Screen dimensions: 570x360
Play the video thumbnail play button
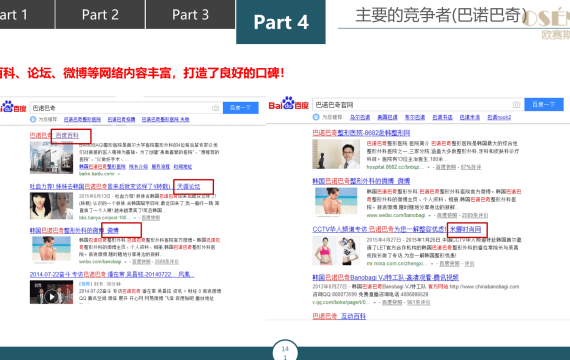(52, 297)
